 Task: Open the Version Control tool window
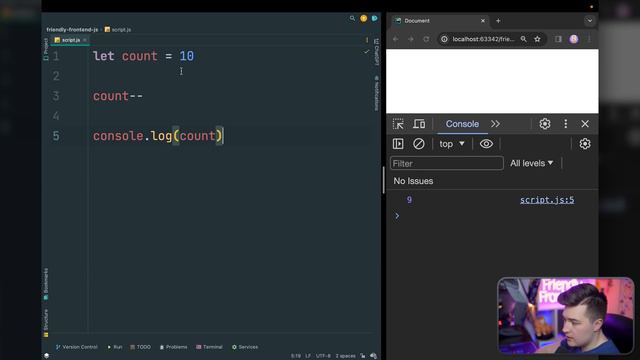77,347
